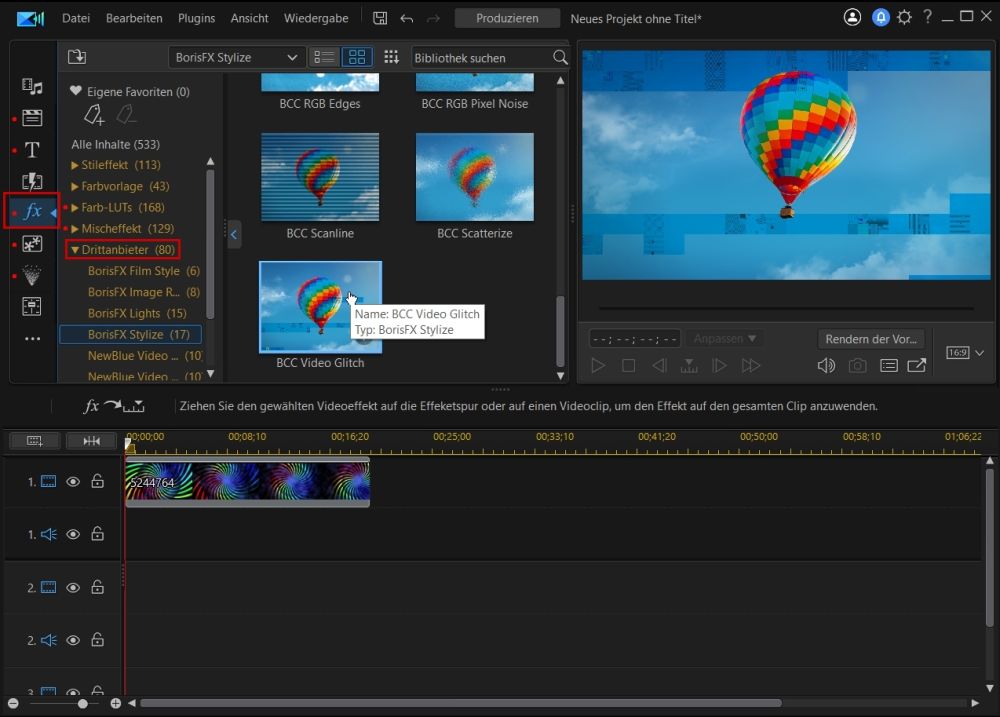Open the Wiedergabe menu
Screen dimensions: 1000x717
316,18
